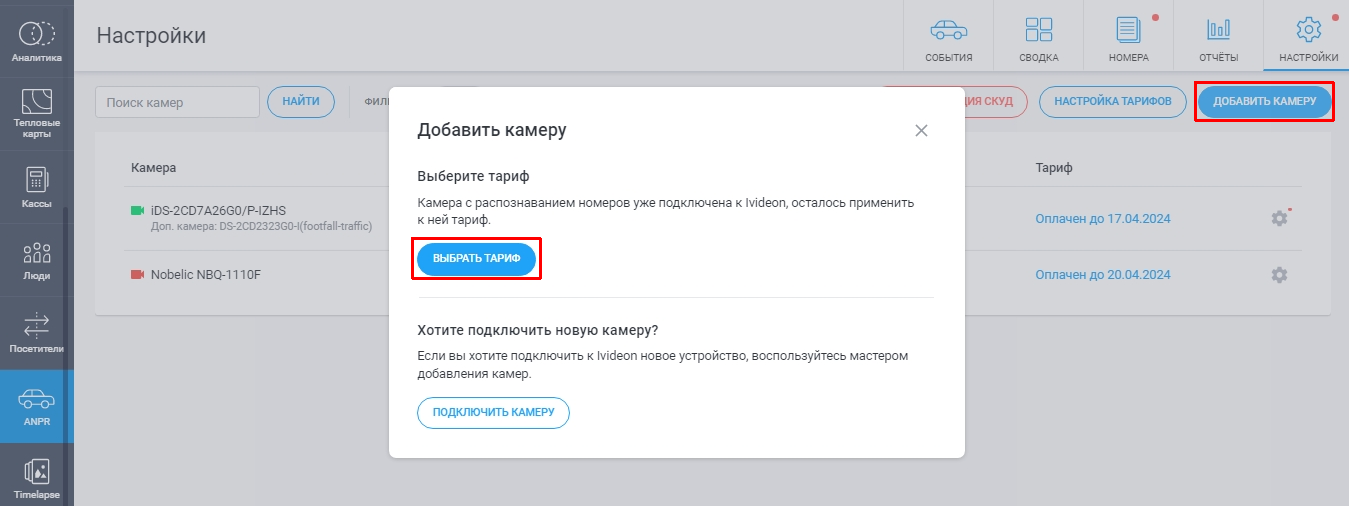Image resolution: width=1349 pixels, height=506 pixels.
Task: Click the Подключить камеру button
Action: (x=493, y=413)
